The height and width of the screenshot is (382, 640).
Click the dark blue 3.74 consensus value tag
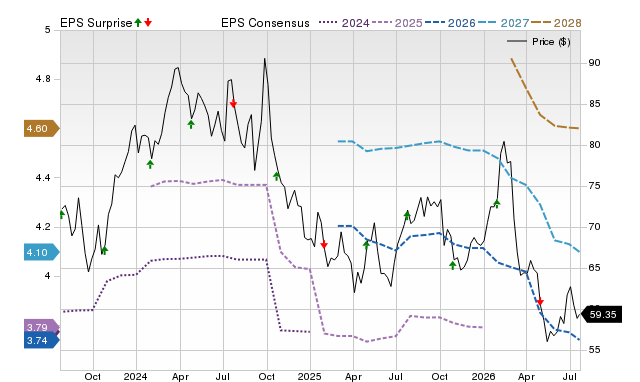tap(42, 340)
